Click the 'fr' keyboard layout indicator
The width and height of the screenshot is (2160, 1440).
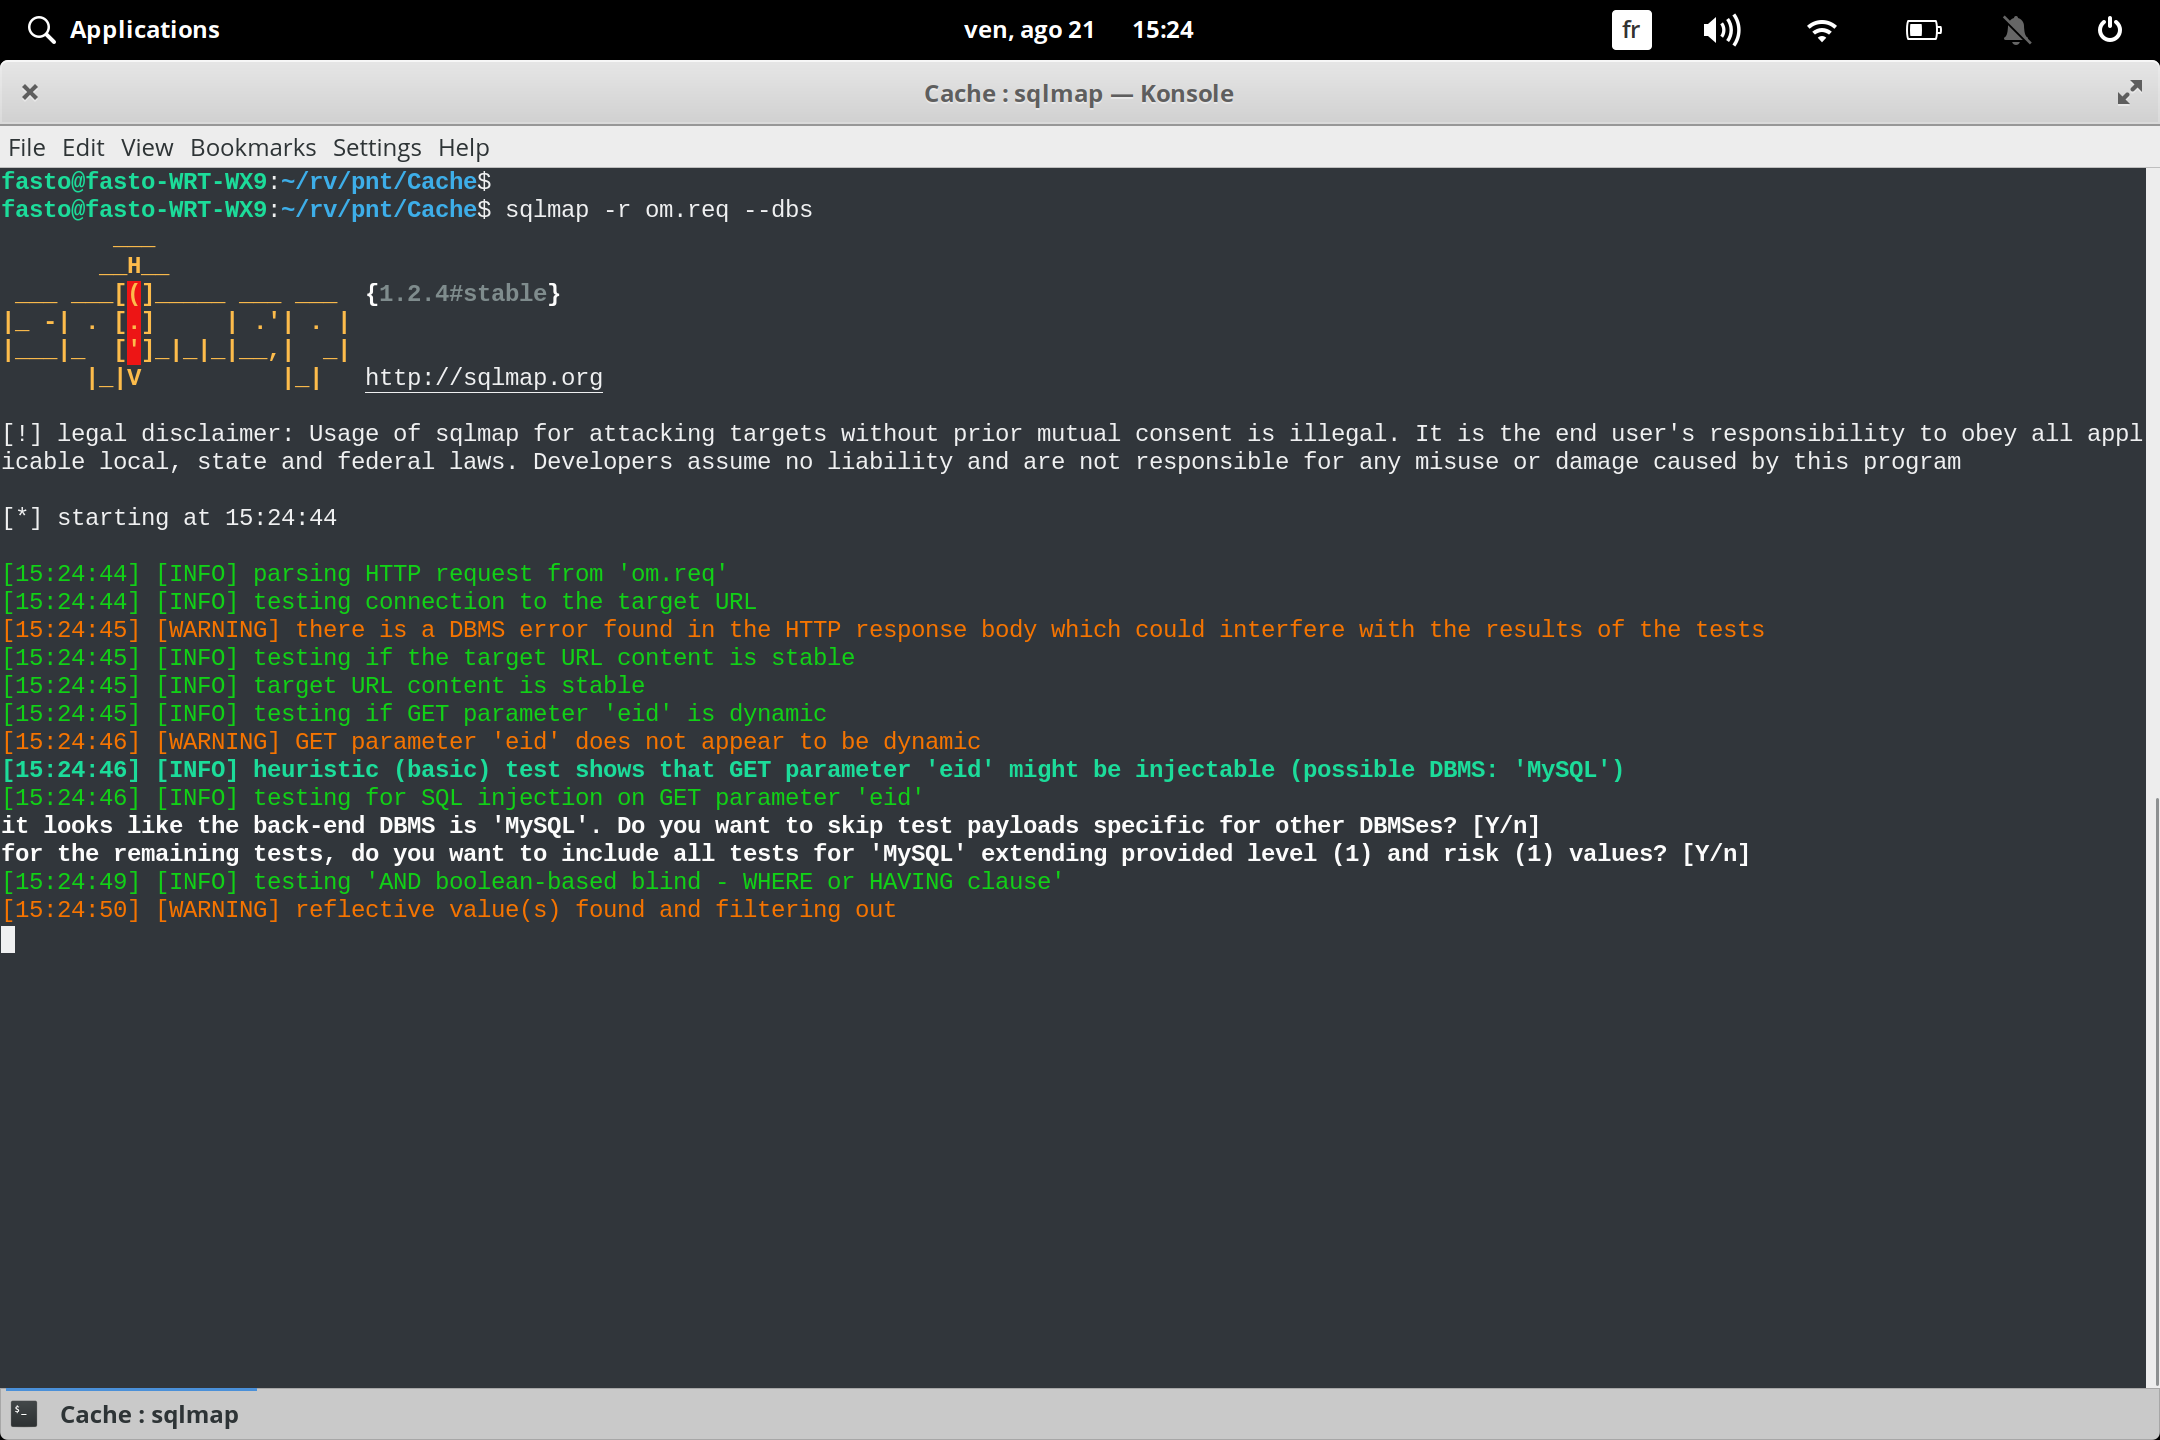pos(1630,29)
